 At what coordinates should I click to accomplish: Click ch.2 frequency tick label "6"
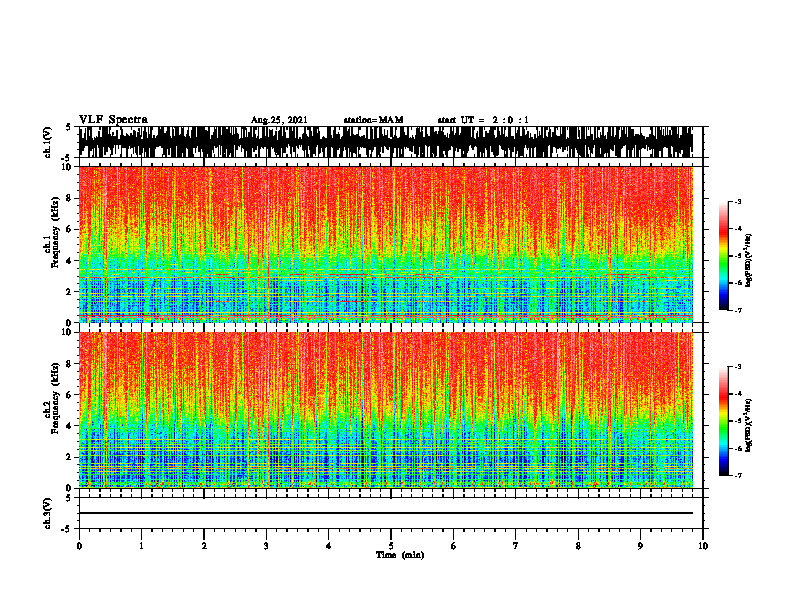click(x=70, y=394)
